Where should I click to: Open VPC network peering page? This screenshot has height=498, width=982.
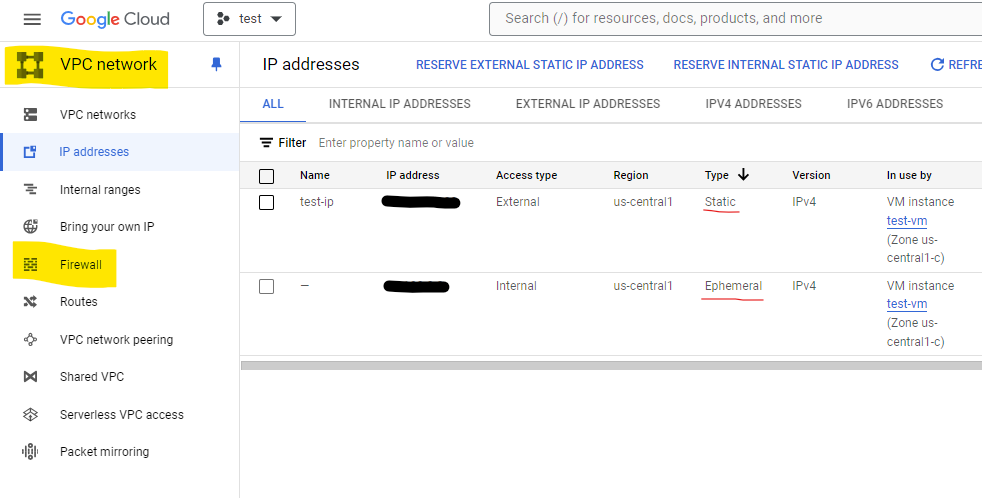(x=116, y=340)
